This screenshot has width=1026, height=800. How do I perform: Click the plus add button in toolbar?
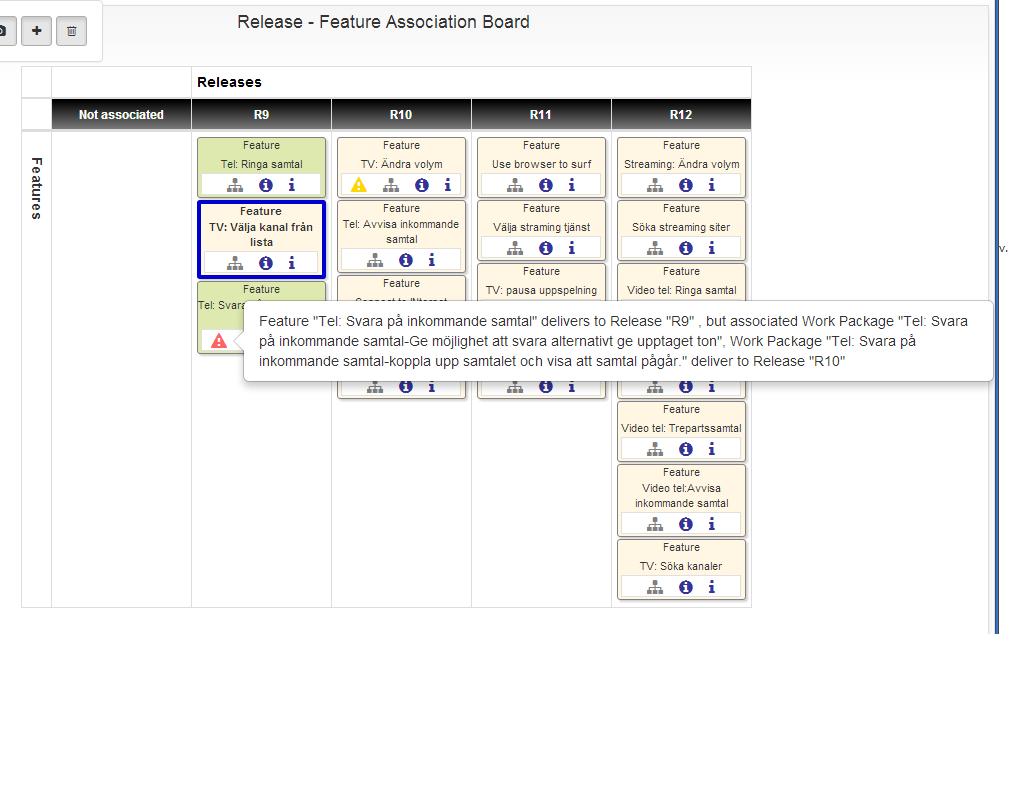coord(37,31)
